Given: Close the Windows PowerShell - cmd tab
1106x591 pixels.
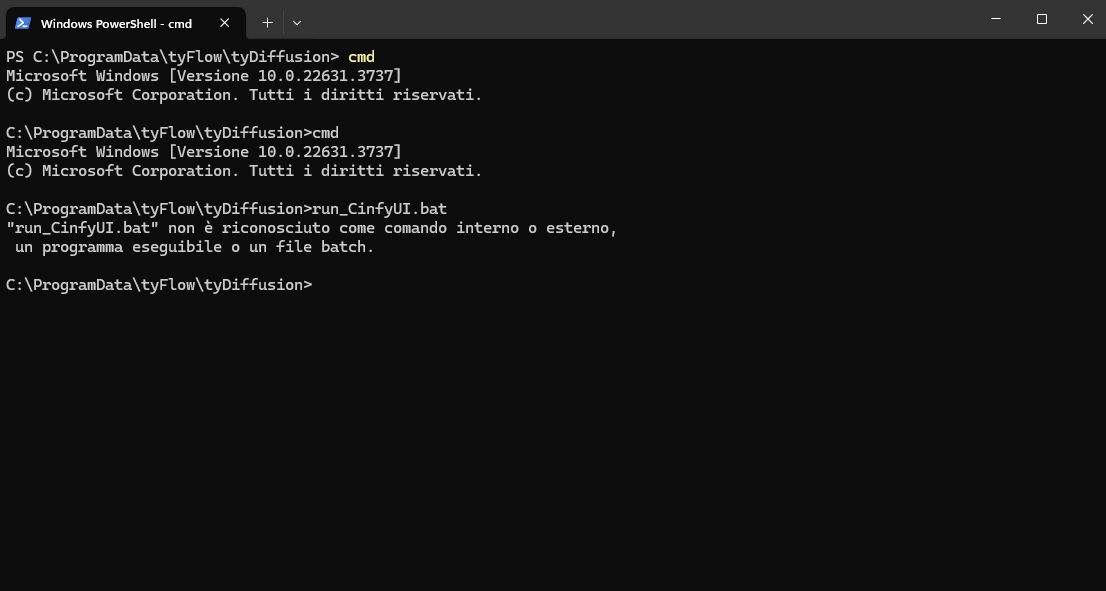Looking at the screenshot, I should [225, 23].
